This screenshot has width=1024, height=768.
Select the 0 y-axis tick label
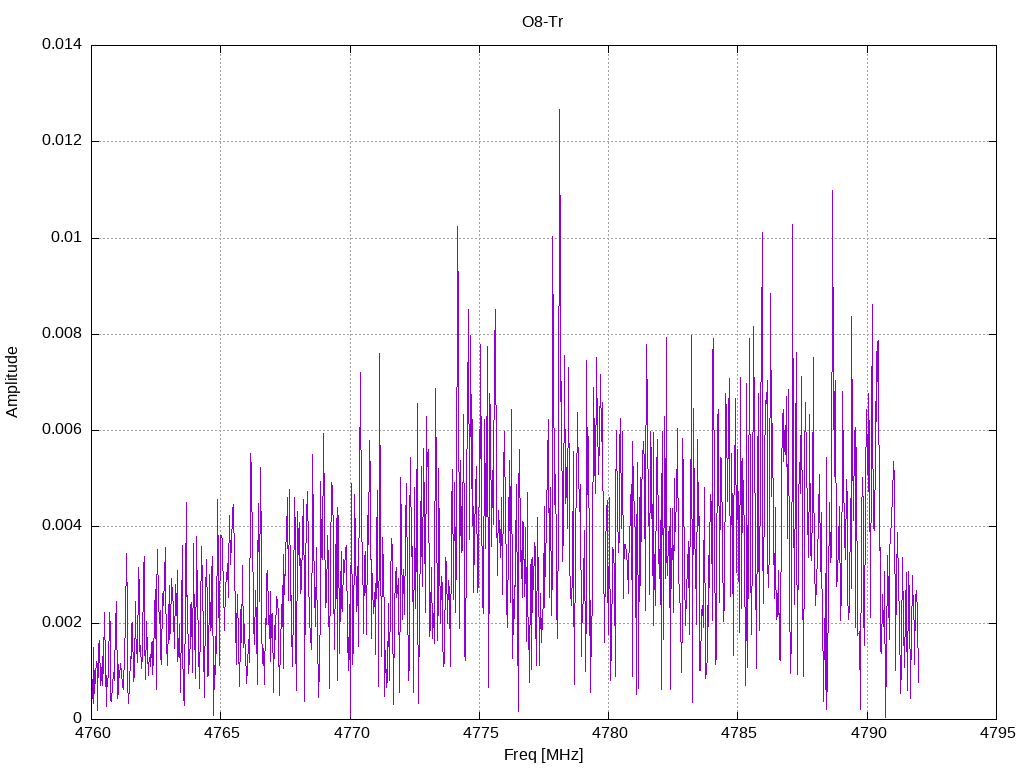coord(78,718)
